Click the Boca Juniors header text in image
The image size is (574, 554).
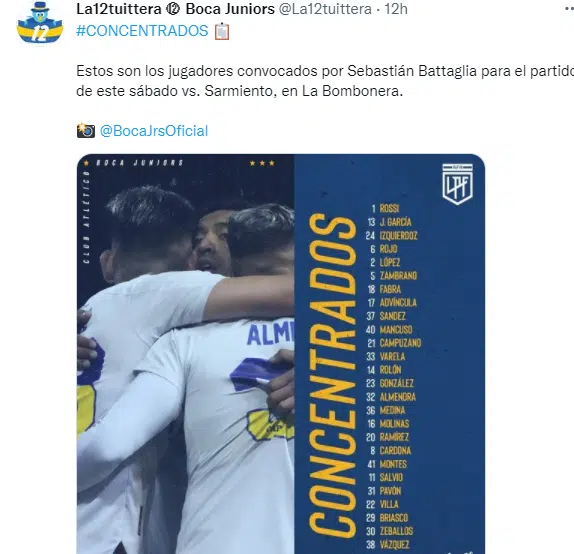point(139,163)
